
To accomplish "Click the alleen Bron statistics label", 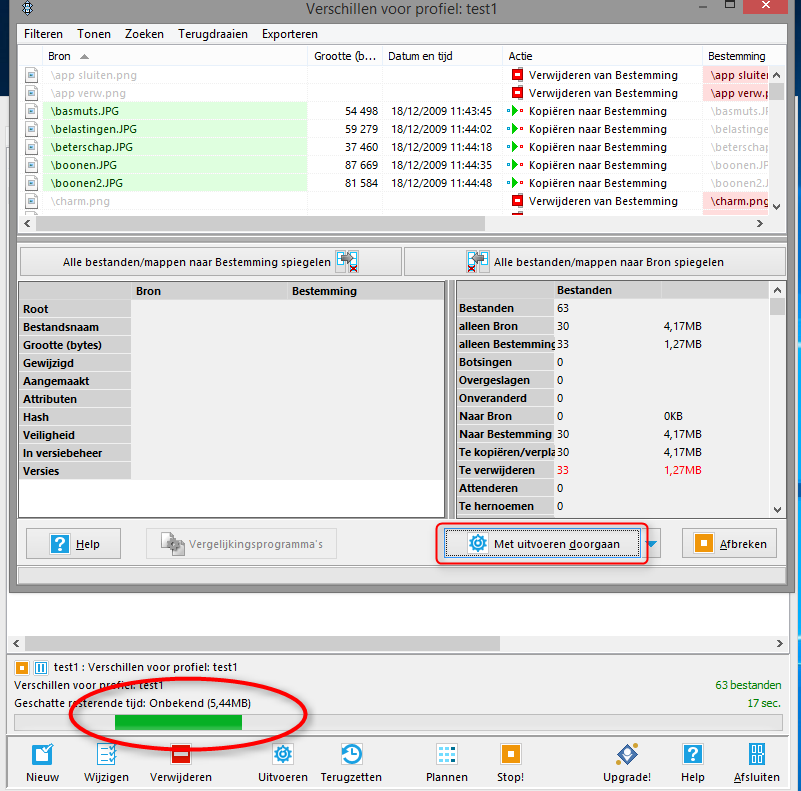I will tap(506, 326).
